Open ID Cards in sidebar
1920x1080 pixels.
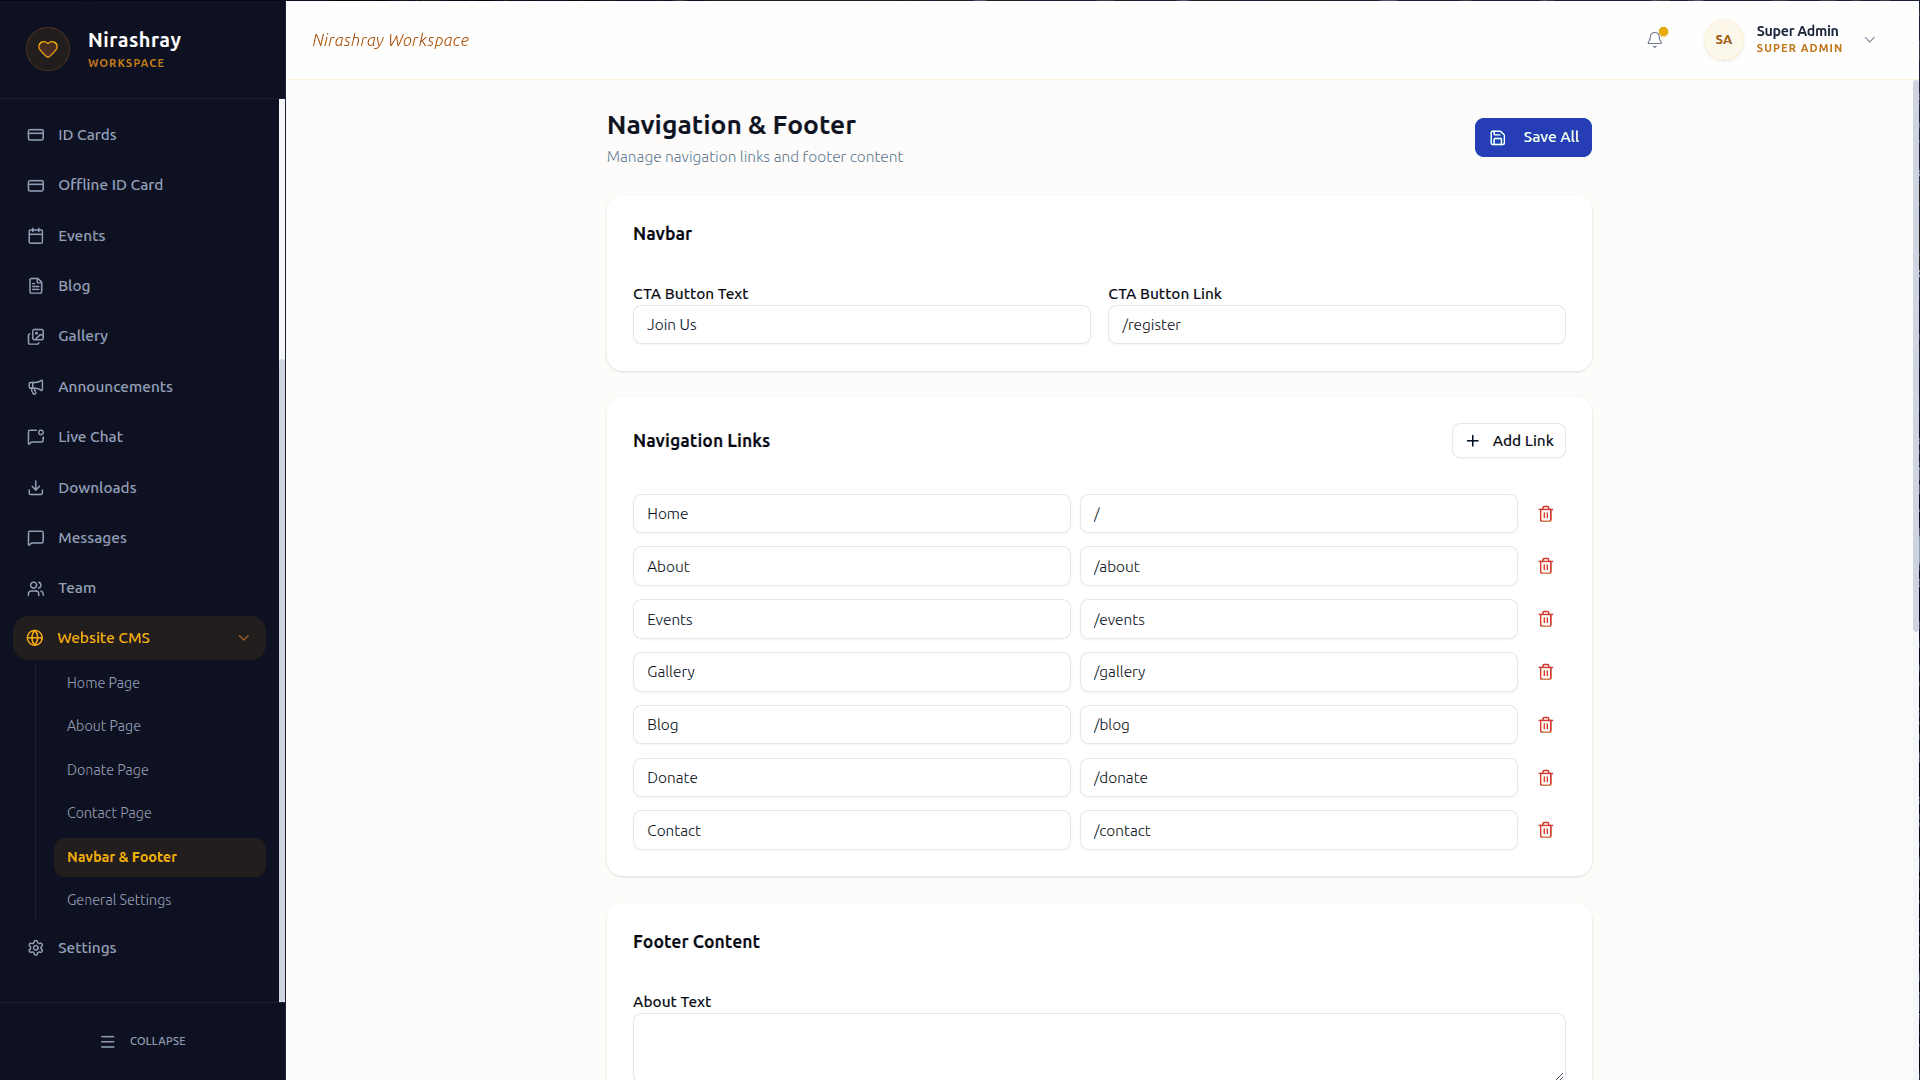pyautogui.click(x=140, y=135)
